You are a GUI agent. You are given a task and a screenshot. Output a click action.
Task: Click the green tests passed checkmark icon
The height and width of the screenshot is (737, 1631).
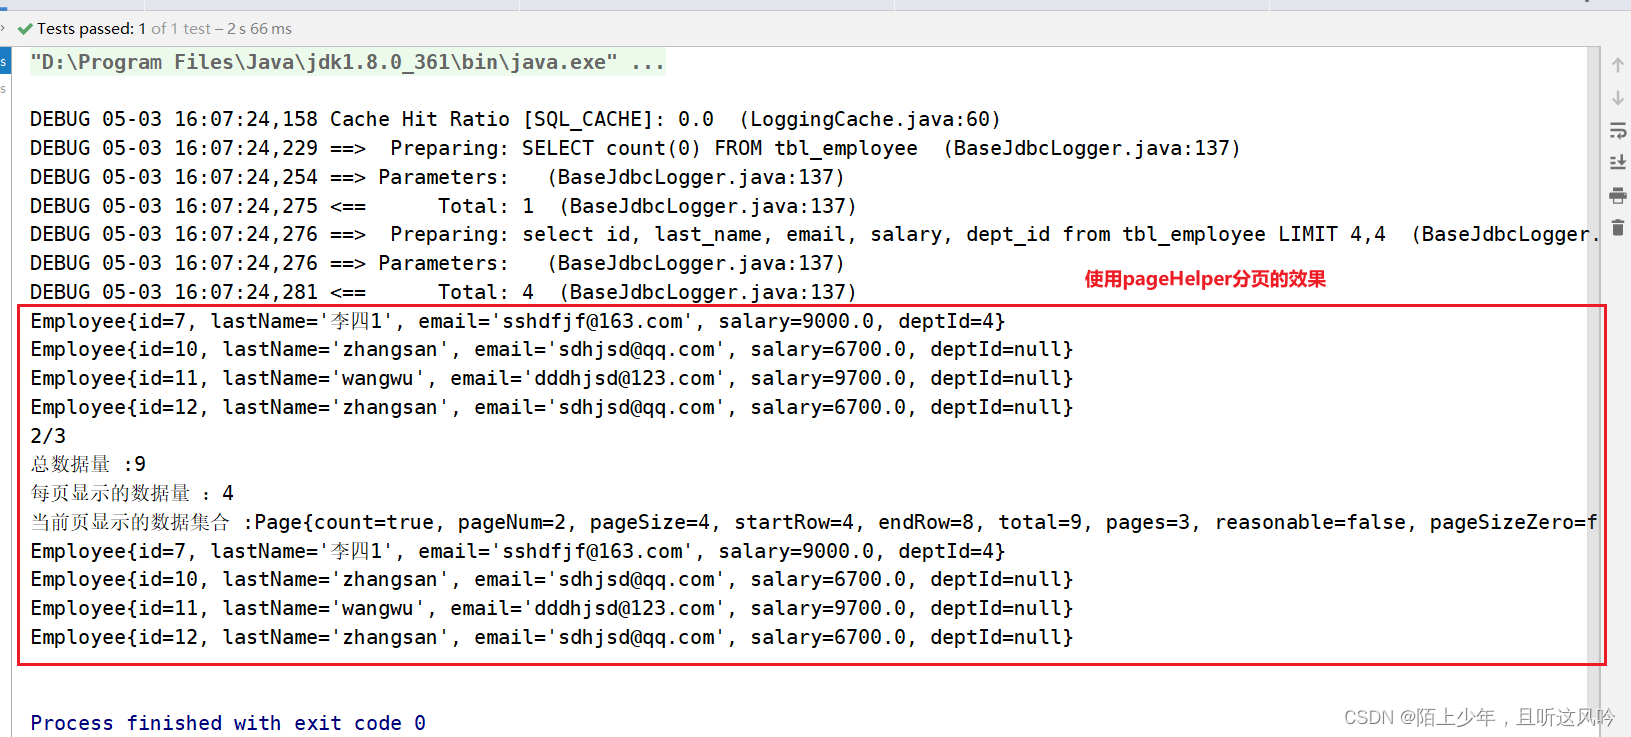(x=25, y=29)
